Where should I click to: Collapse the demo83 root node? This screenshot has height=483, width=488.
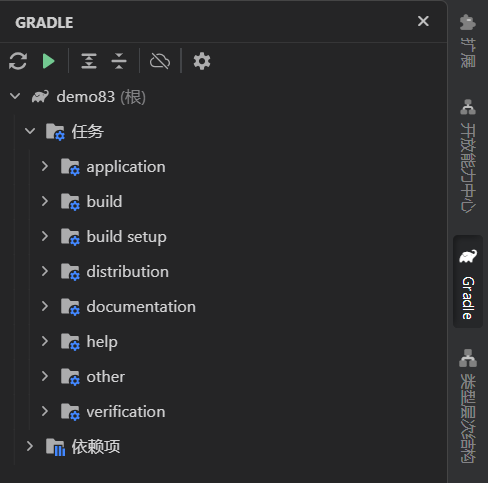15,96
